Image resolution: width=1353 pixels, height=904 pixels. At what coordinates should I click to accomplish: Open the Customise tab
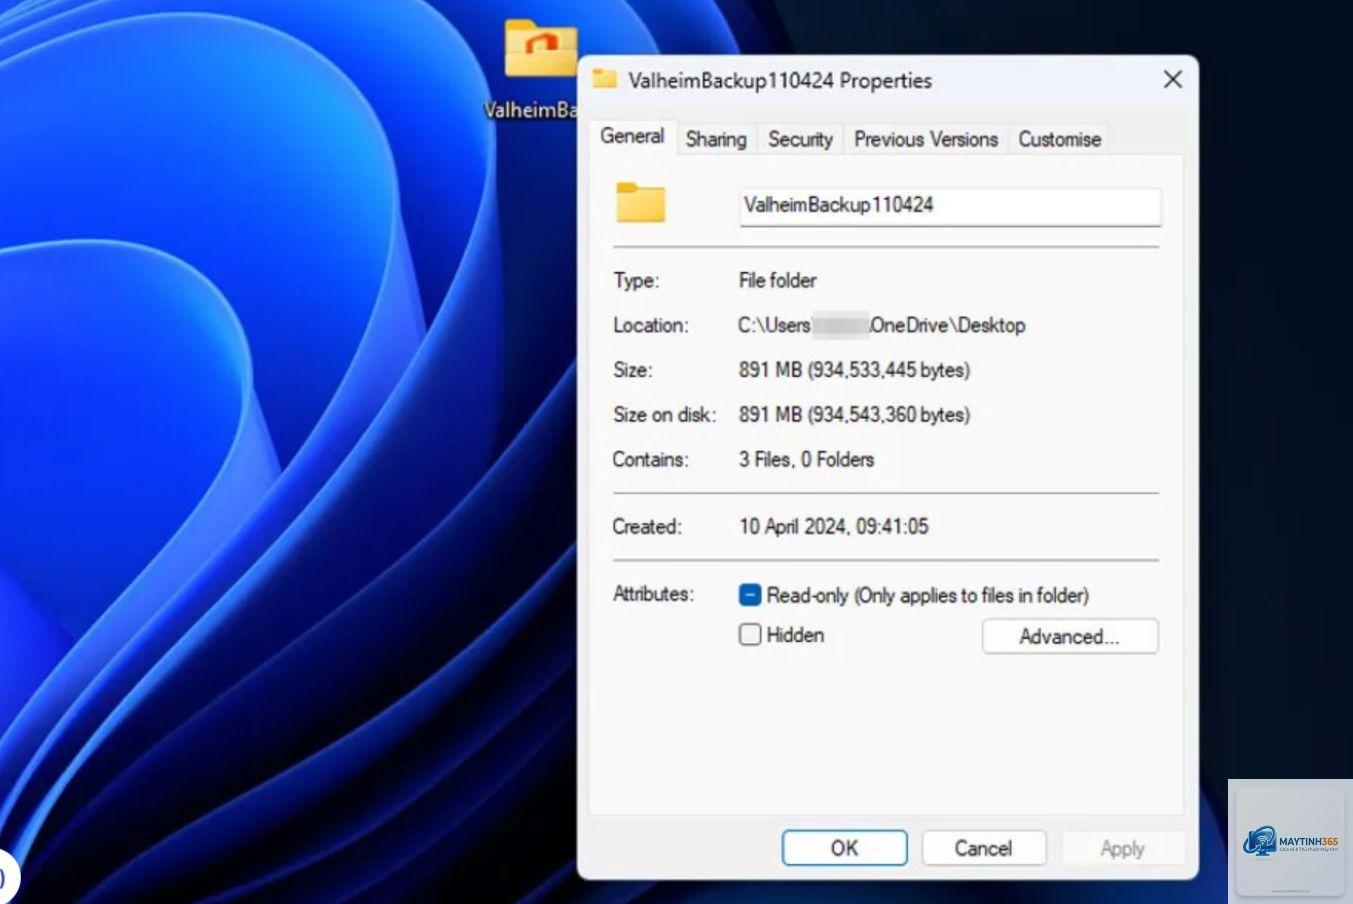[1059, 140]
